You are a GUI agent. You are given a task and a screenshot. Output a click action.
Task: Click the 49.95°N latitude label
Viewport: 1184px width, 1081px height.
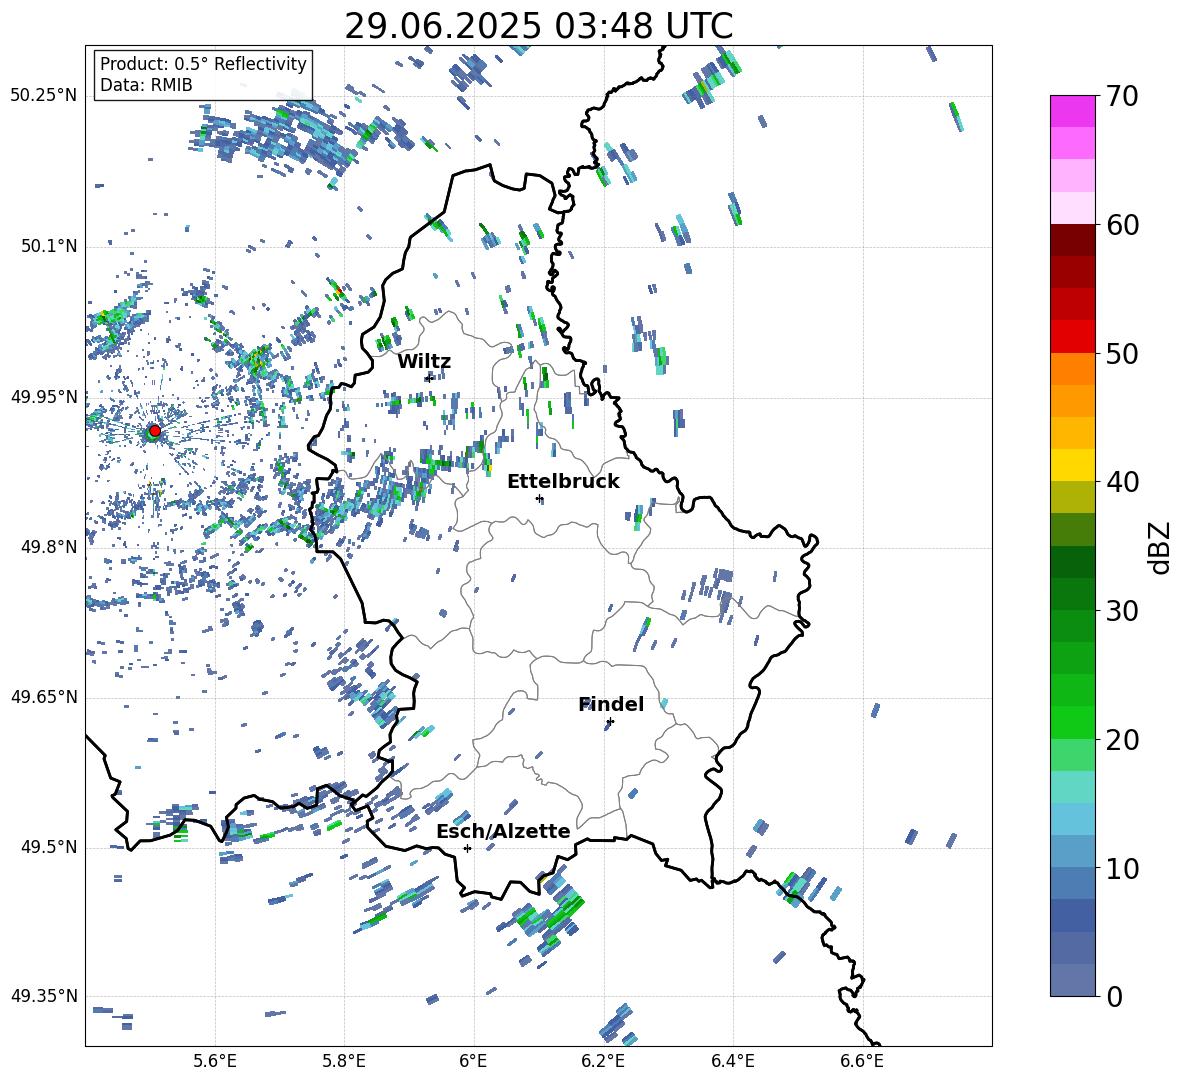tap(44, 396)
